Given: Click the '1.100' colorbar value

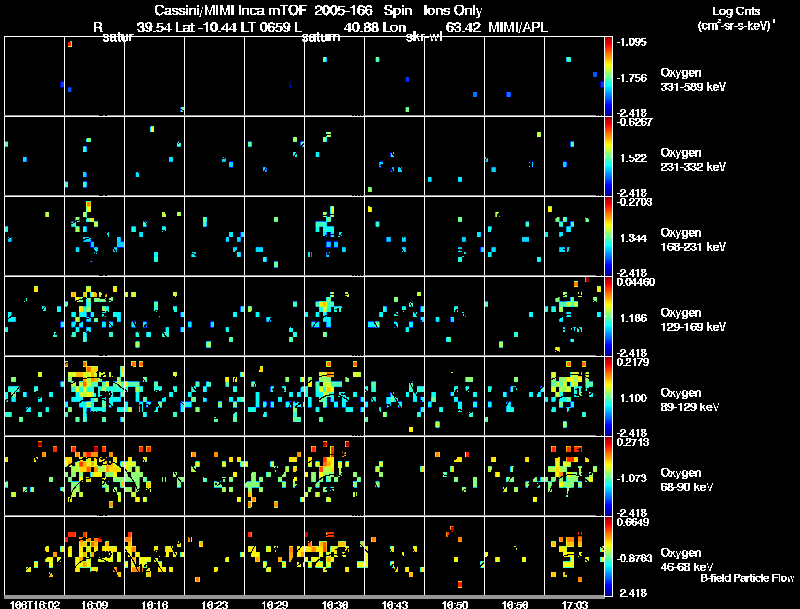Looking at the screenshot, I should pyautogui.click(x=633, y=398).
